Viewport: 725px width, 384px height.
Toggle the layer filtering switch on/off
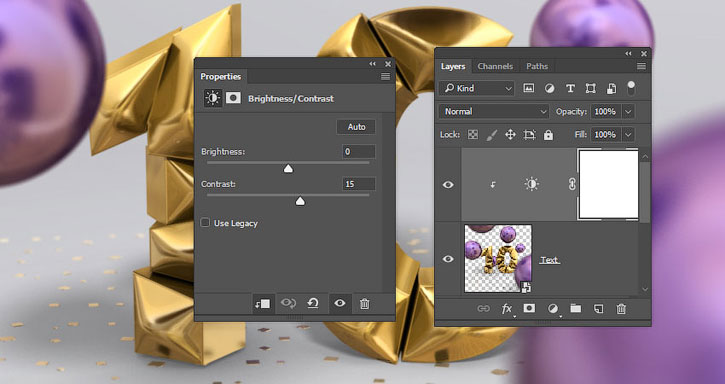(x=631, y=88)
